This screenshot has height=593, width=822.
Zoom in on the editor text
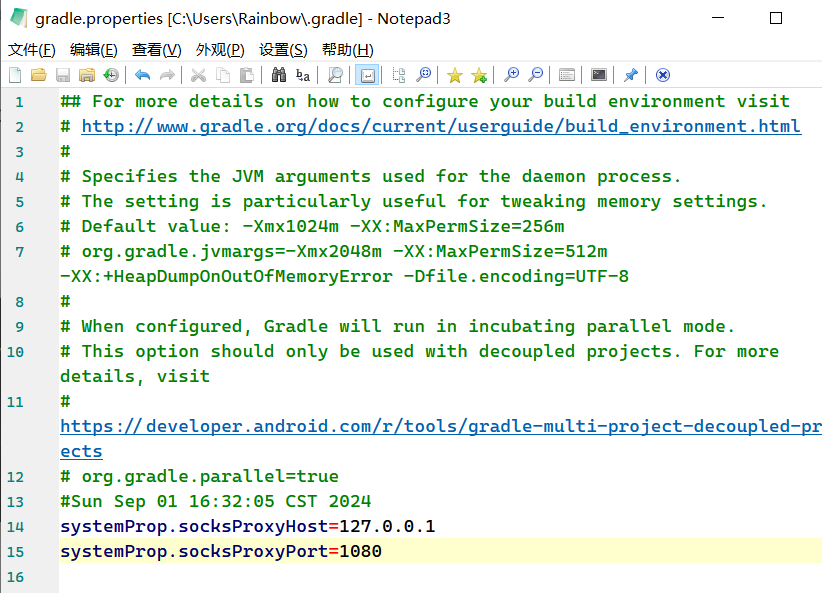[x=511, y=75]
